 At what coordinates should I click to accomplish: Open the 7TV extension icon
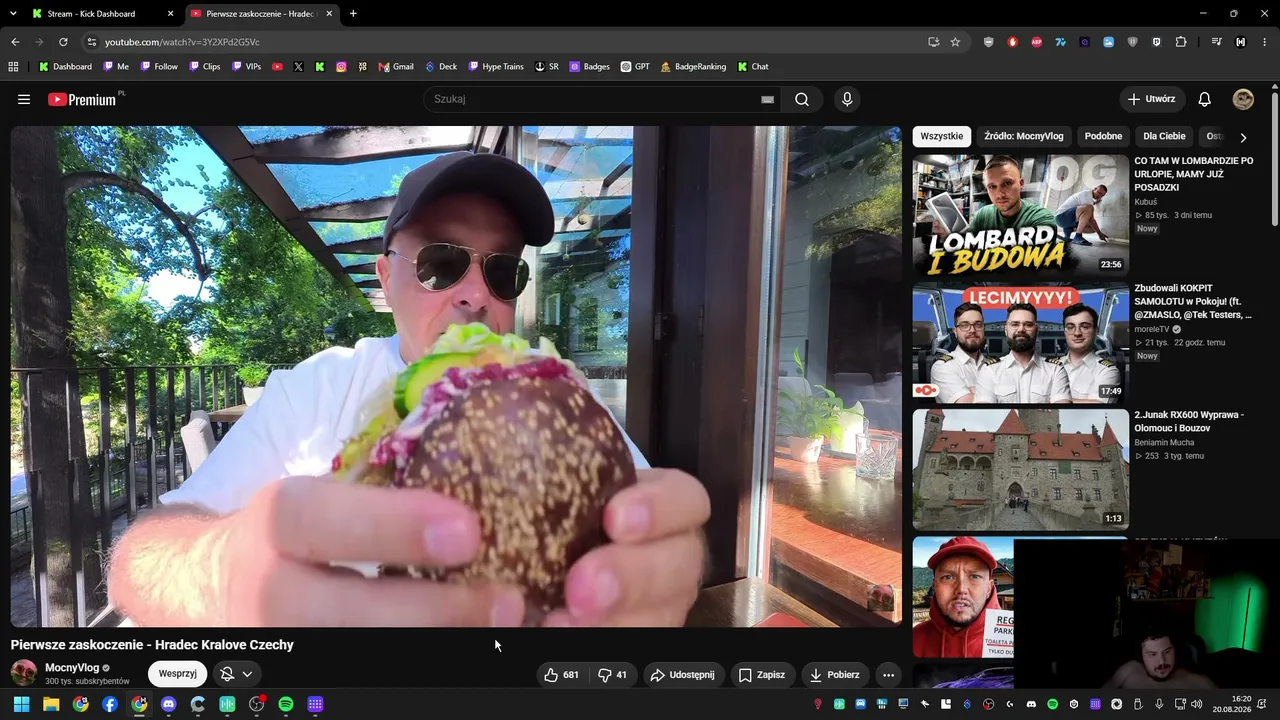click(x=1060, y=42)
